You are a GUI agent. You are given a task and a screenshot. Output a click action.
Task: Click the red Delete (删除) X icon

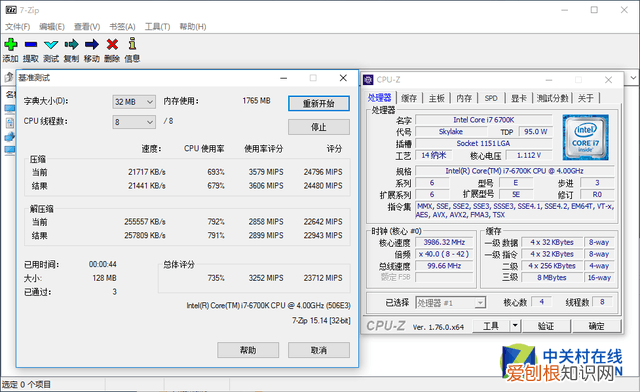tap(112, 44)
